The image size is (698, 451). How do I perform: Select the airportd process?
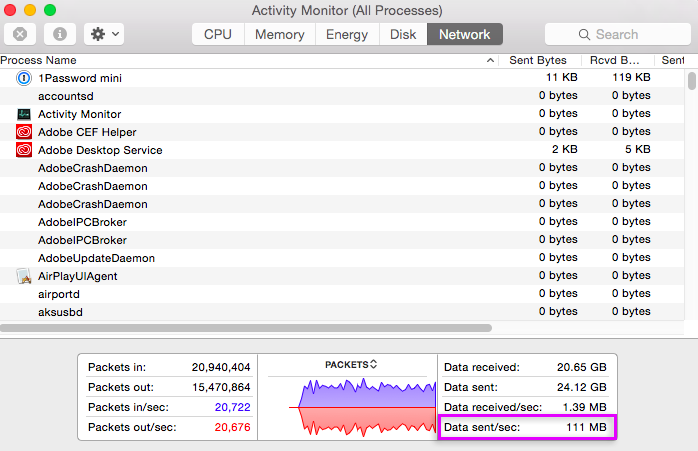[x=59, y=294]
